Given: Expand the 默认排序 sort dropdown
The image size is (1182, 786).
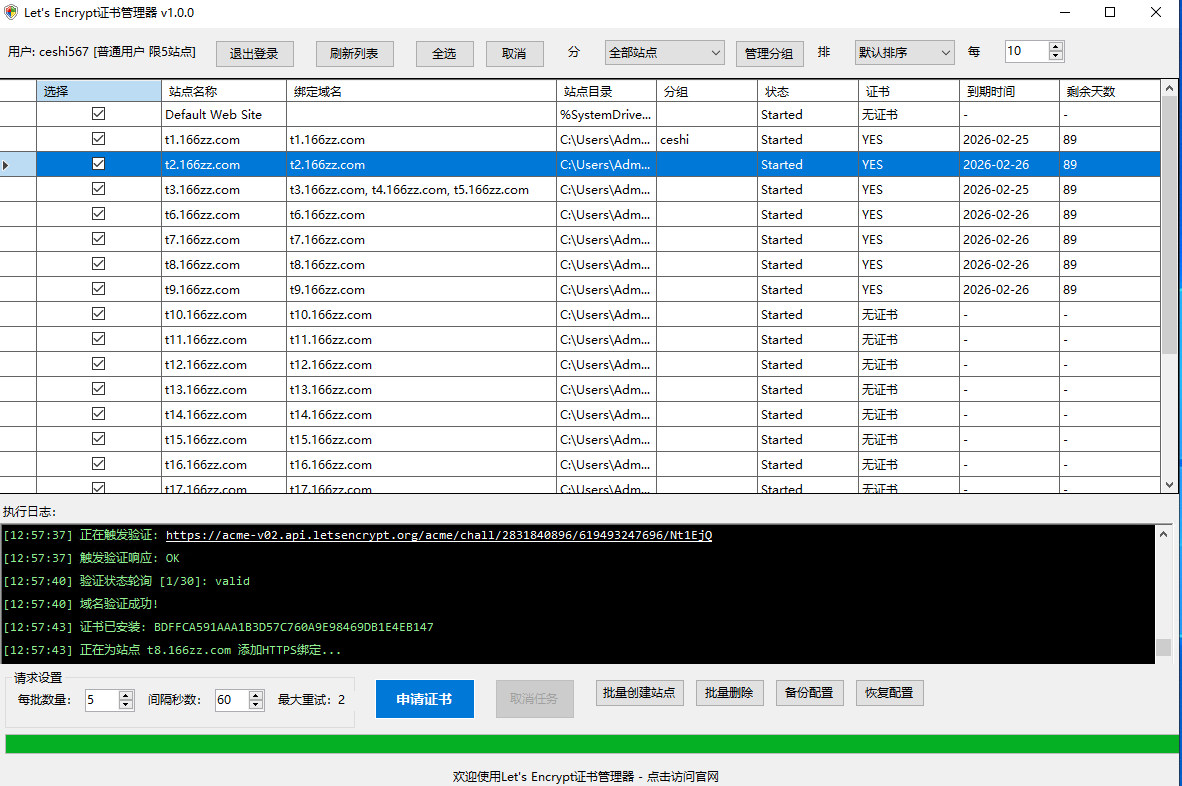Looking at the screenshot, I should tap(904, 53).
